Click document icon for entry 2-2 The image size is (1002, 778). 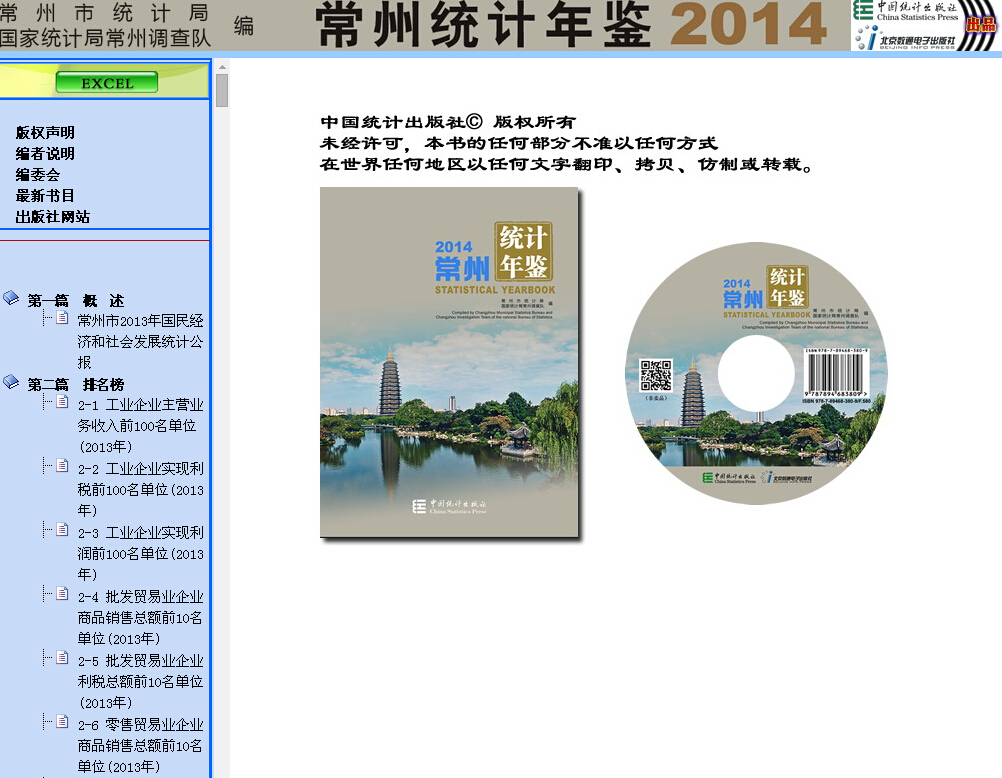point(62,465)
